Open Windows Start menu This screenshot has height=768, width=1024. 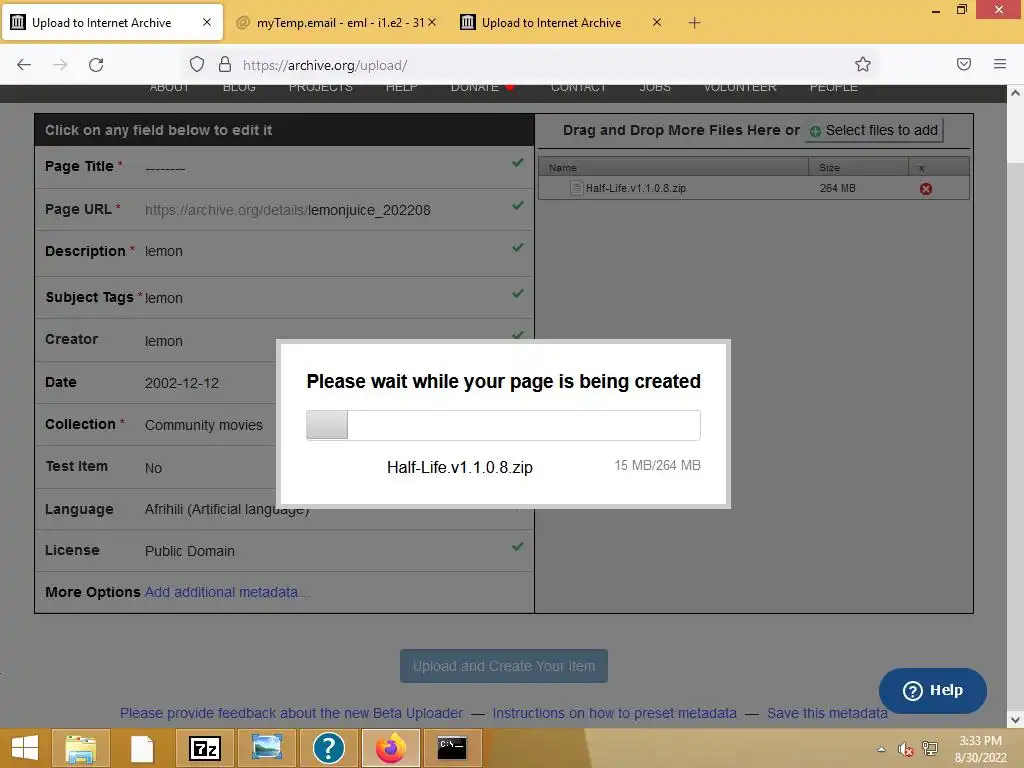coord(25,748)
